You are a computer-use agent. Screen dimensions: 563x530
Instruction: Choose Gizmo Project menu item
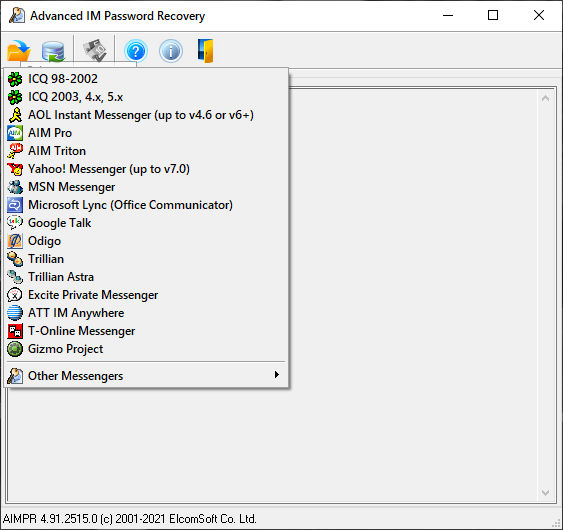[146, 349]
